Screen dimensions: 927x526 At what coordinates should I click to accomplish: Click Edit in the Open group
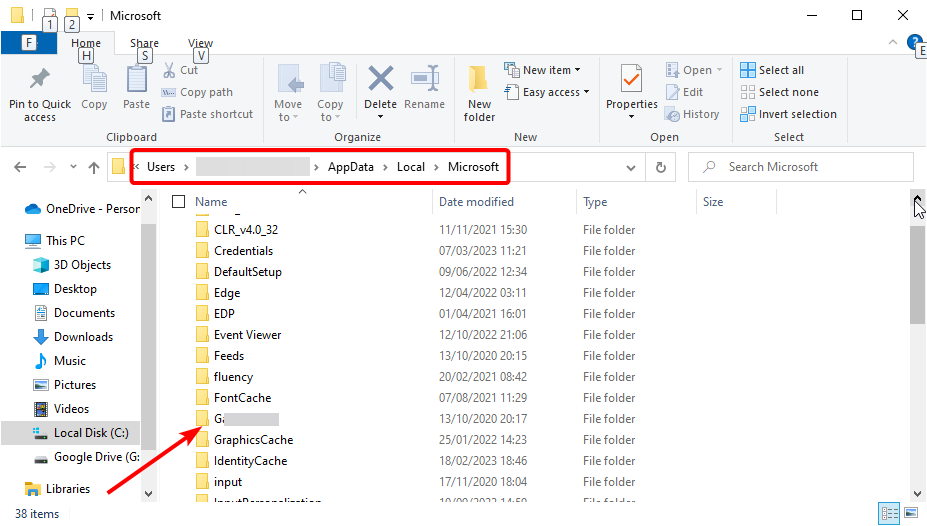pyautogui.click(x=685, y=92)
